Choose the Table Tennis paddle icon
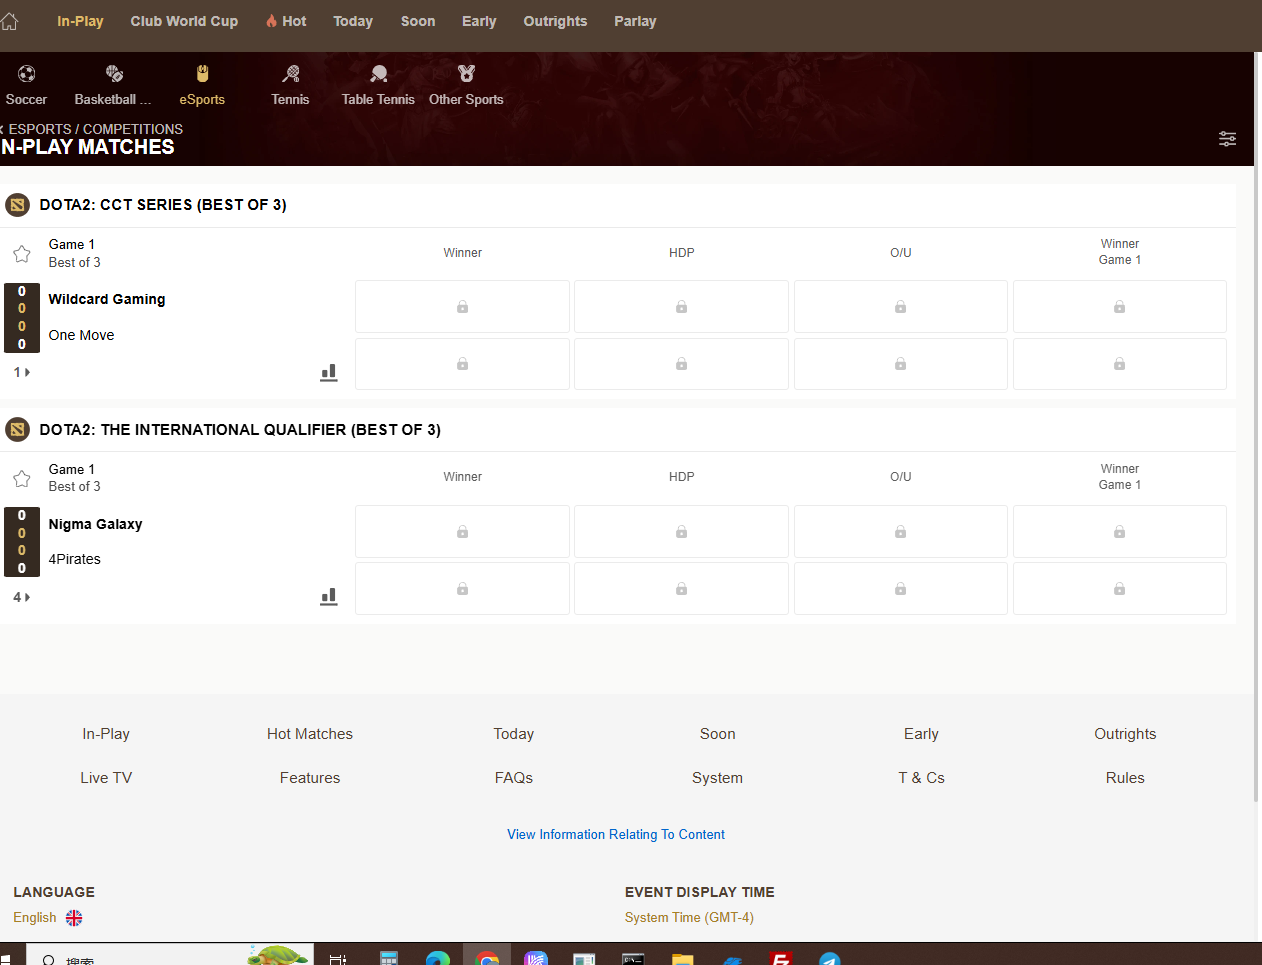This screenshot has height=965, width=1262. [x=378, y=74]
